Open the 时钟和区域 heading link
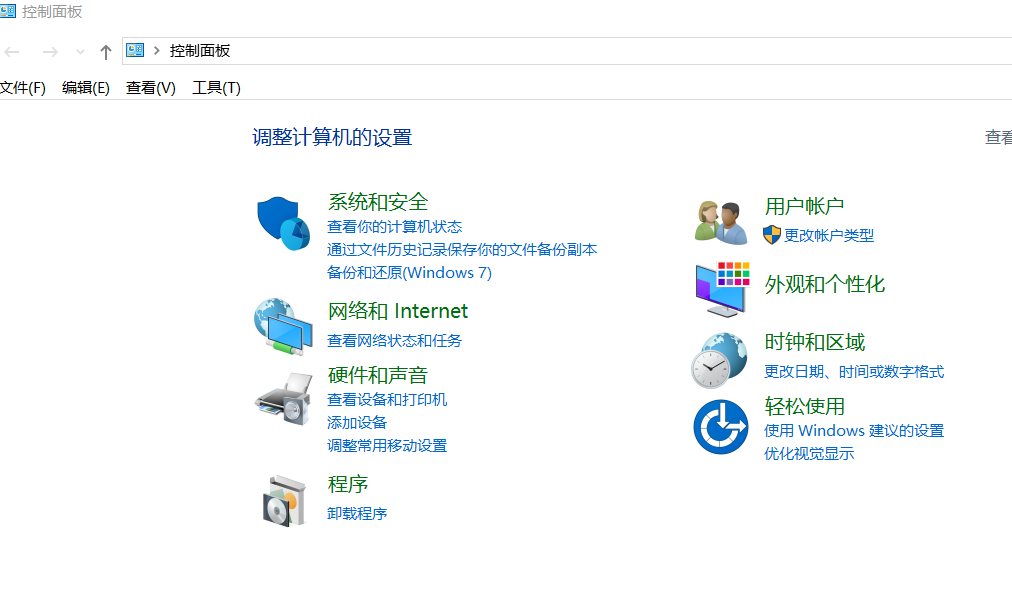 (815, 342)
